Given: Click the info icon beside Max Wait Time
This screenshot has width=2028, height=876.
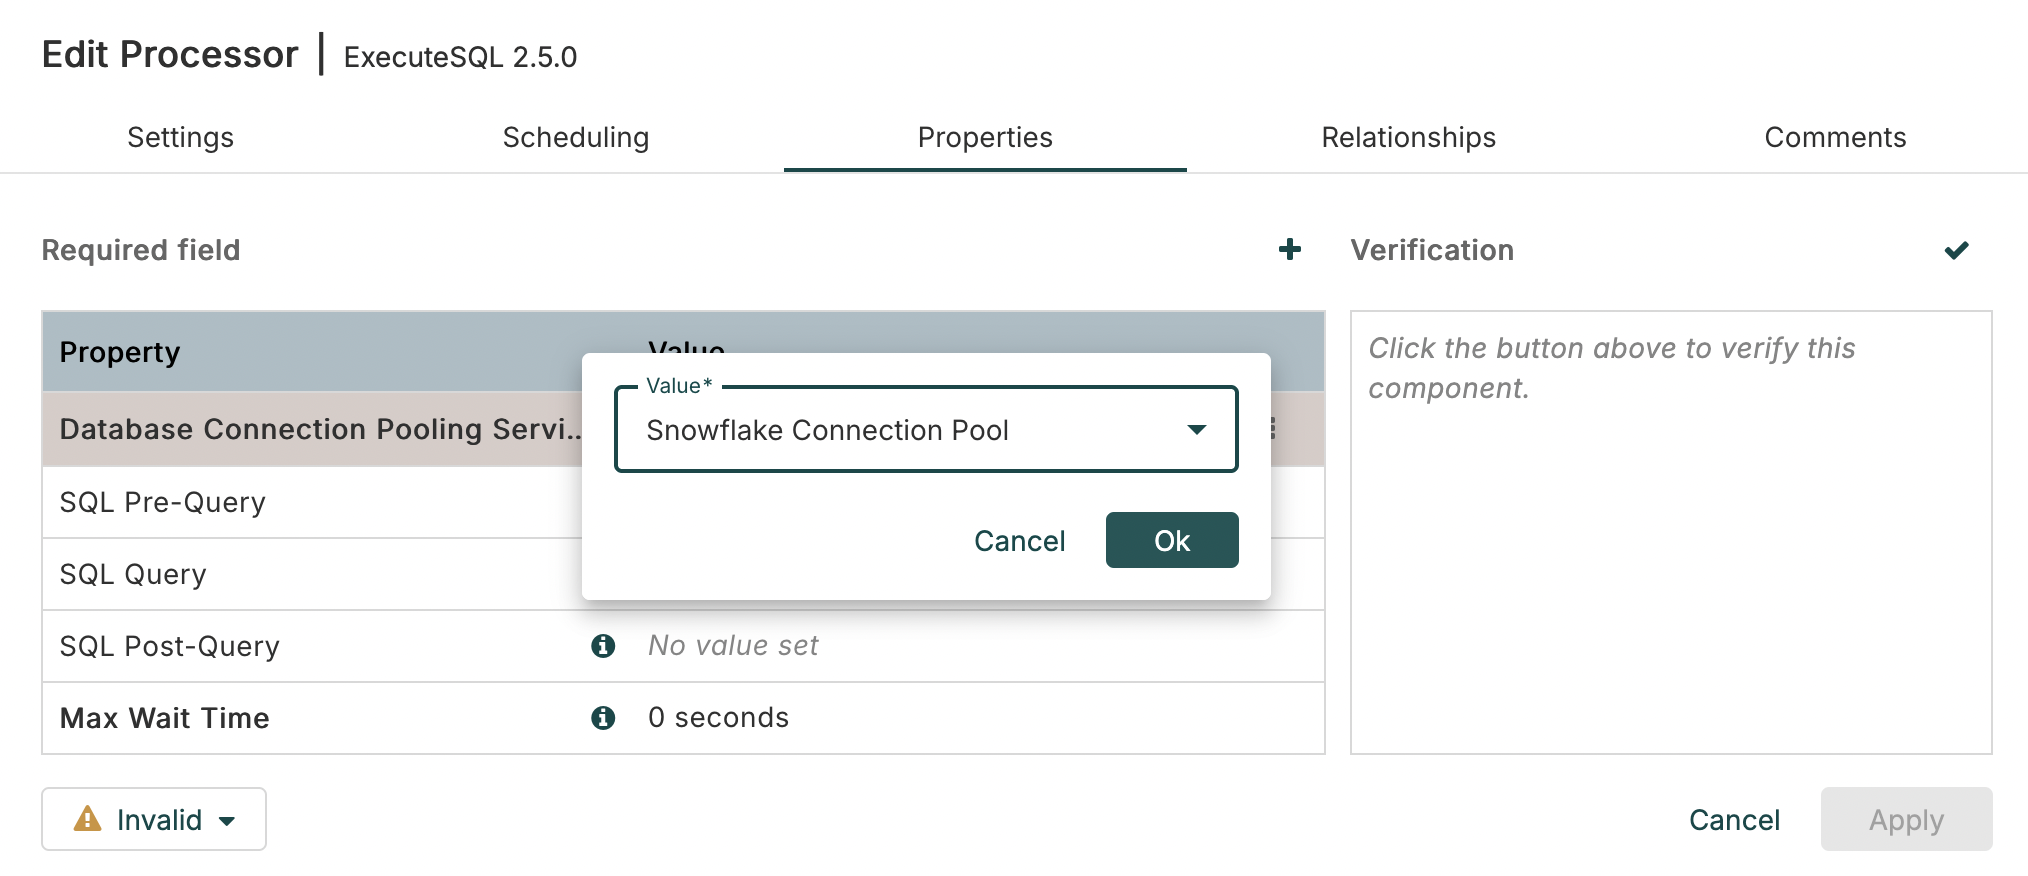Looking at the screenshot, I should point(603,718).
